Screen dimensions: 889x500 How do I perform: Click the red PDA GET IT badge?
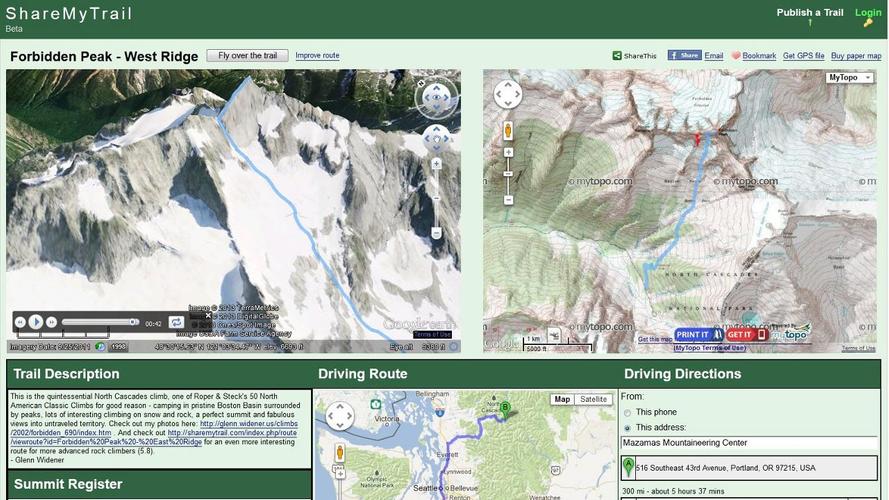click(x=745, y=335)
